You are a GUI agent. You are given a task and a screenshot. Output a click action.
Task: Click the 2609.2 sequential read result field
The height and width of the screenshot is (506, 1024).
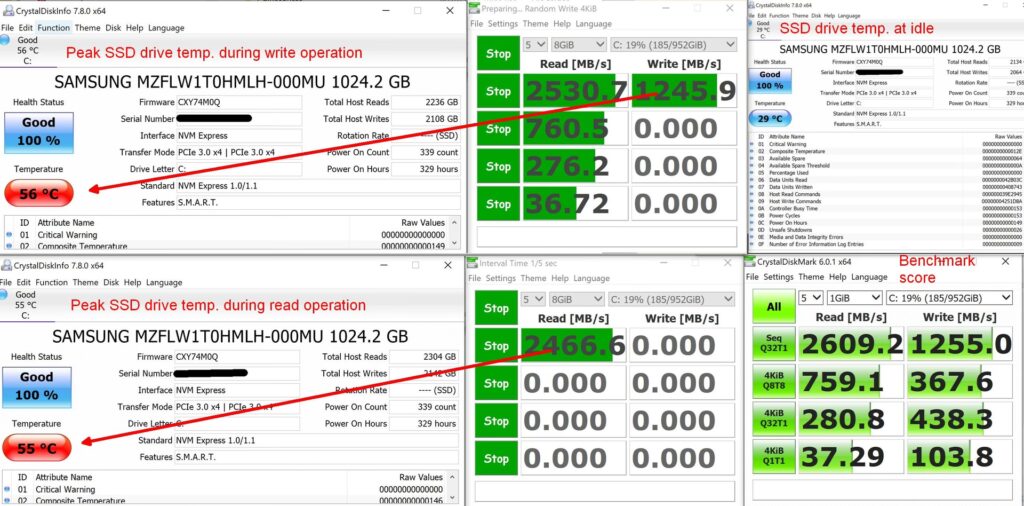[851, 345]
